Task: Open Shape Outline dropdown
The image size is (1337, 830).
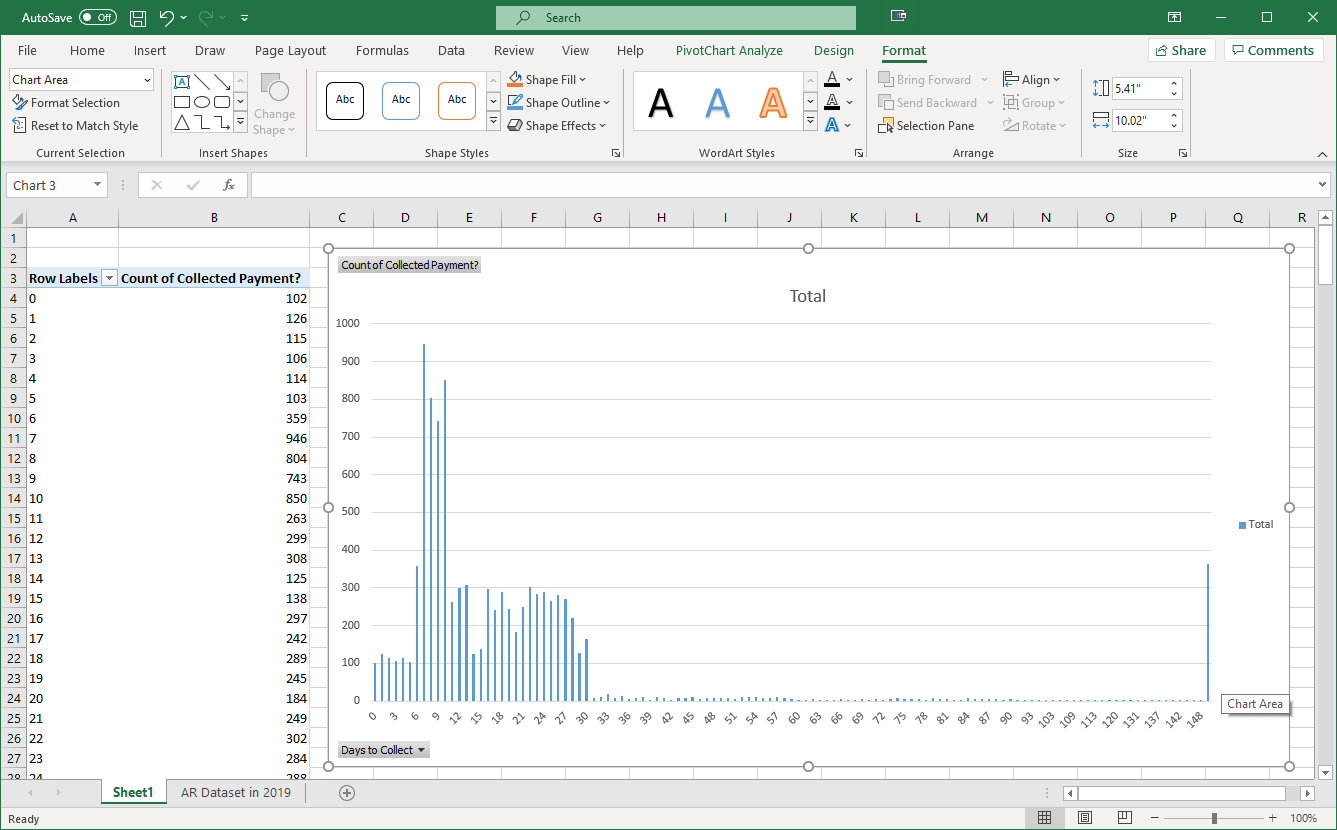Action: click(558, 103)
